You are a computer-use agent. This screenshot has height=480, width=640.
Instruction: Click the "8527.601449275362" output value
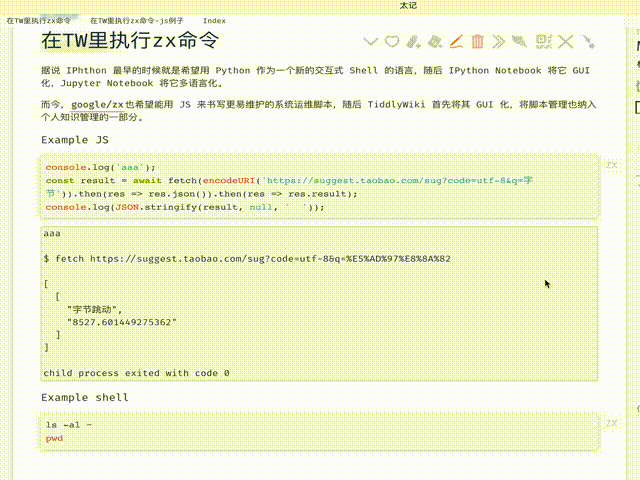tap(122, 322)
